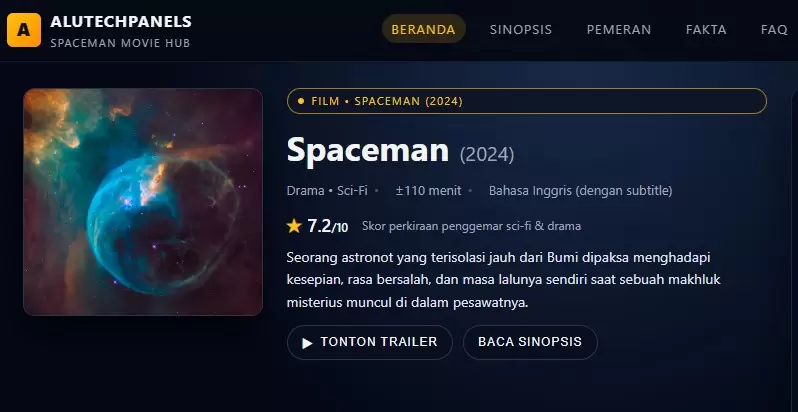
Task: Click the Bahasa Inggris language label
Action: [580, 190]
